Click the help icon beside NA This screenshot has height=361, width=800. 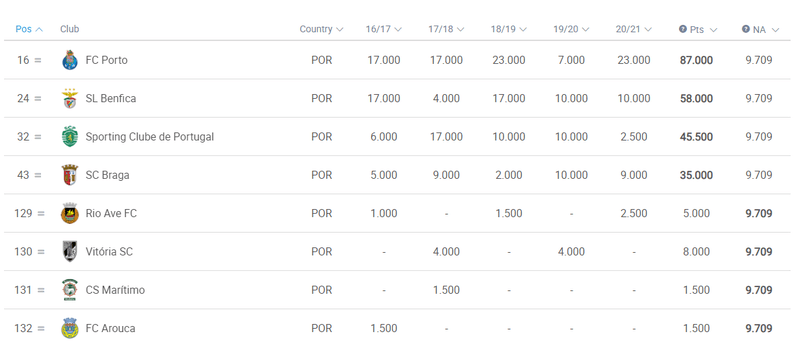point(745,29)
